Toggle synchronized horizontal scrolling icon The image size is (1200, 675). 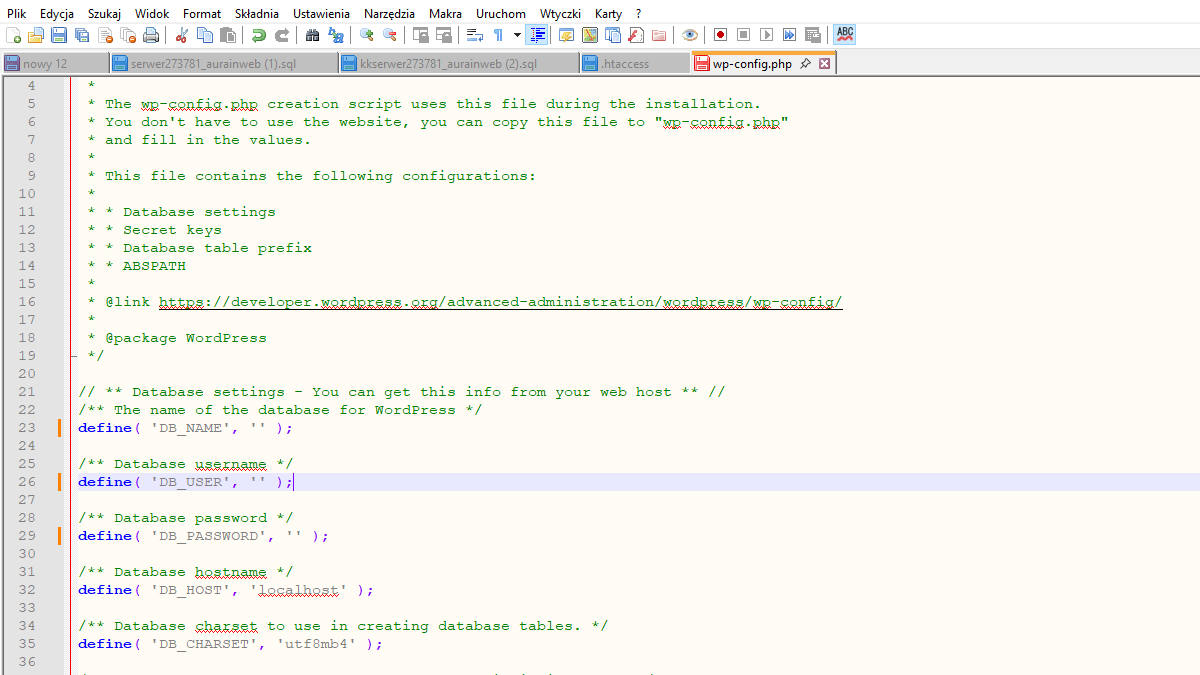443,35
